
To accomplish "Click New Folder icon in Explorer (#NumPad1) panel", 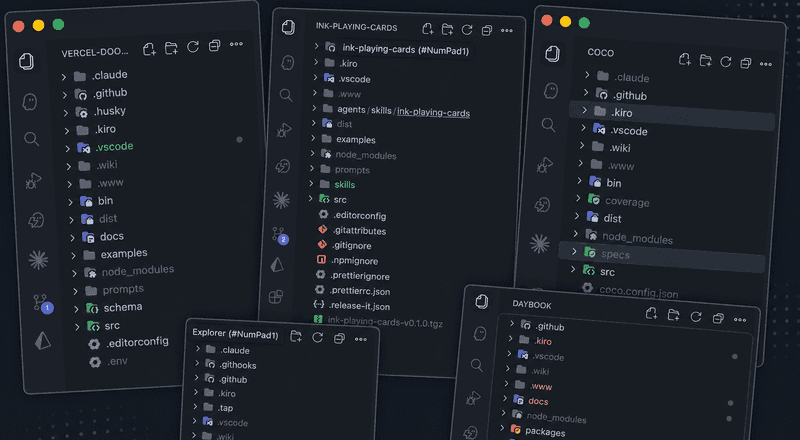I will (x=296, y=336).
